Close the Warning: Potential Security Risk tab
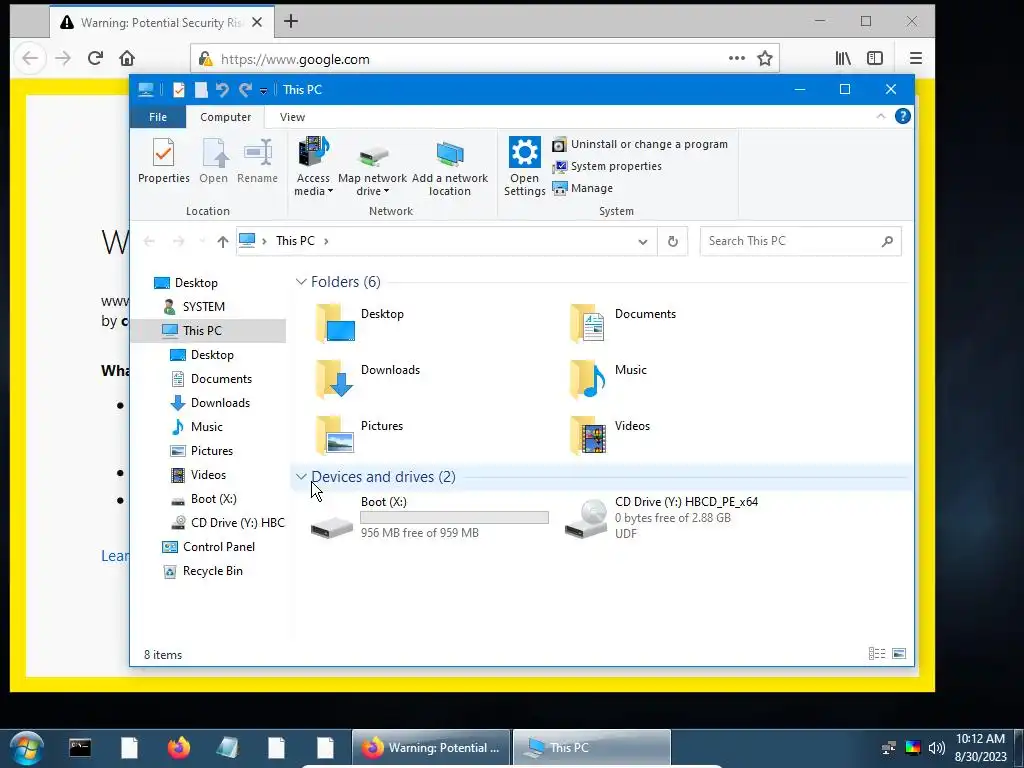 [257, 22]
